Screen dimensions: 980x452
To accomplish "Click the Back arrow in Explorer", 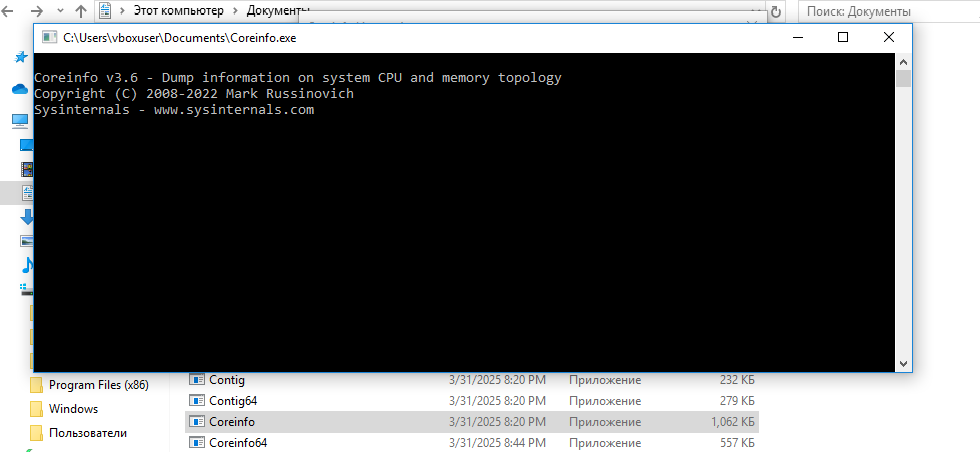I will pyautogui.click(x=8, y=11).
